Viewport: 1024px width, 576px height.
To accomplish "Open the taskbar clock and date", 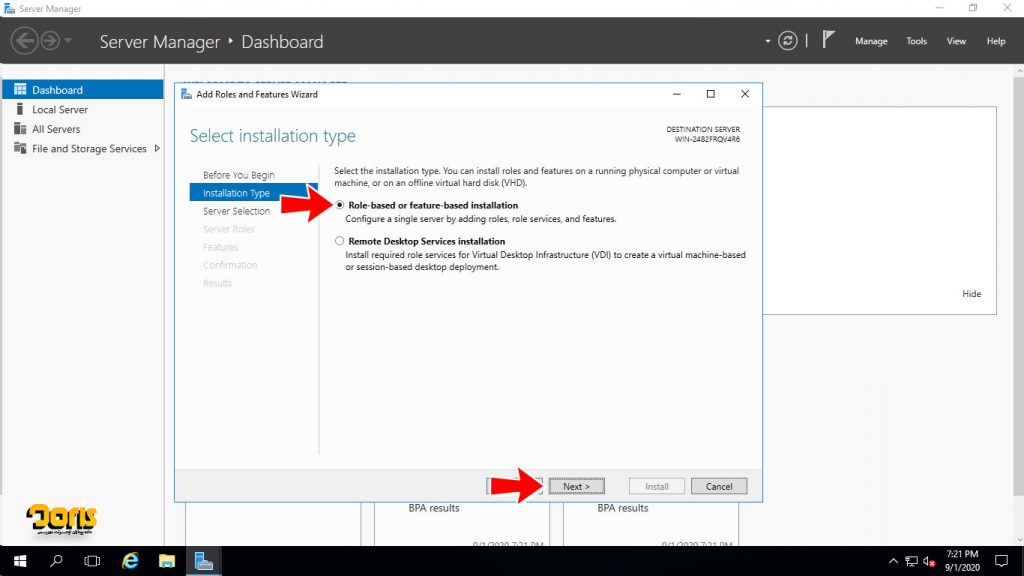I will pyautogui.click(x=962, y=561).
